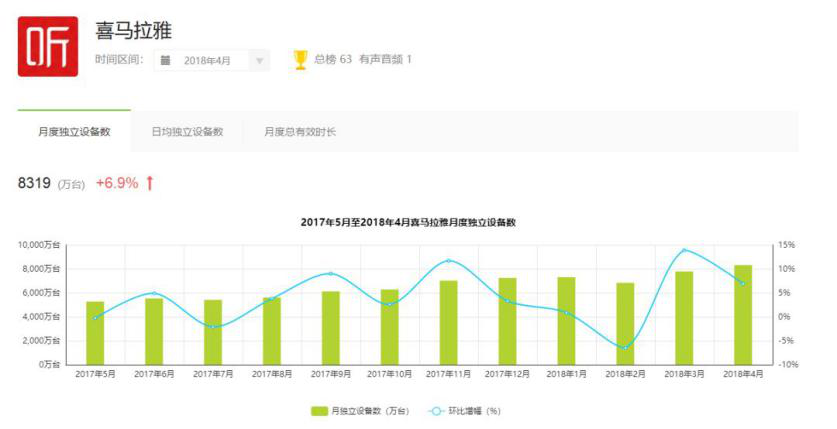Open the 2018年4月 time range dropdown arrow
837x429 pixels.
[259, 61]
